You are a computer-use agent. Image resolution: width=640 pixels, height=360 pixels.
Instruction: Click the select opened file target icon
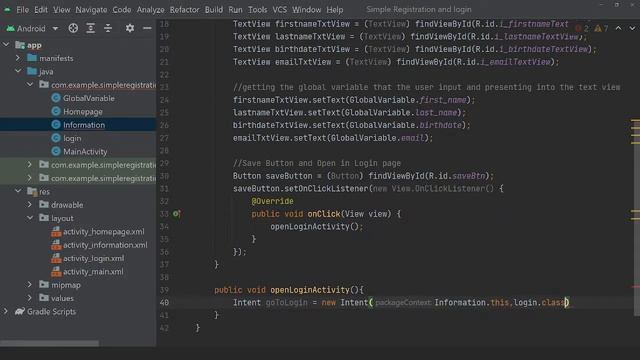point(73,28)
